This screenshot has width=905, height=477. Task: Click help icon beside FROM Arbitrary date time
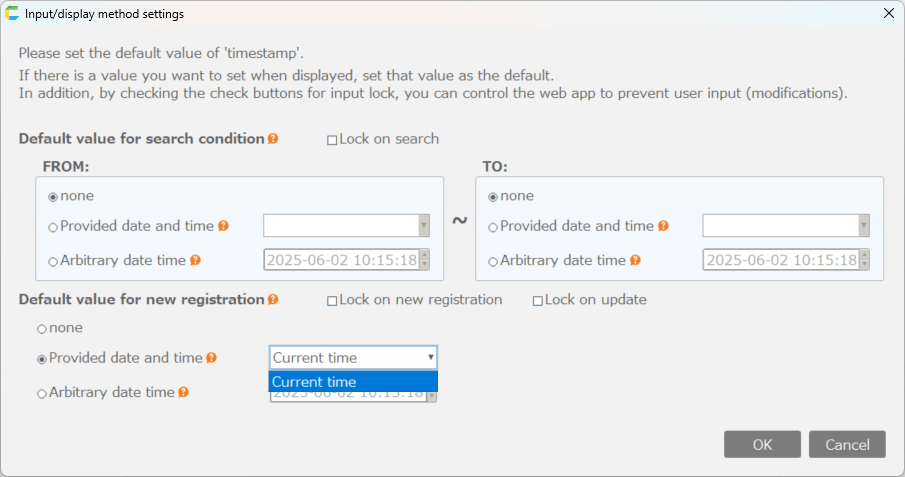196,260
